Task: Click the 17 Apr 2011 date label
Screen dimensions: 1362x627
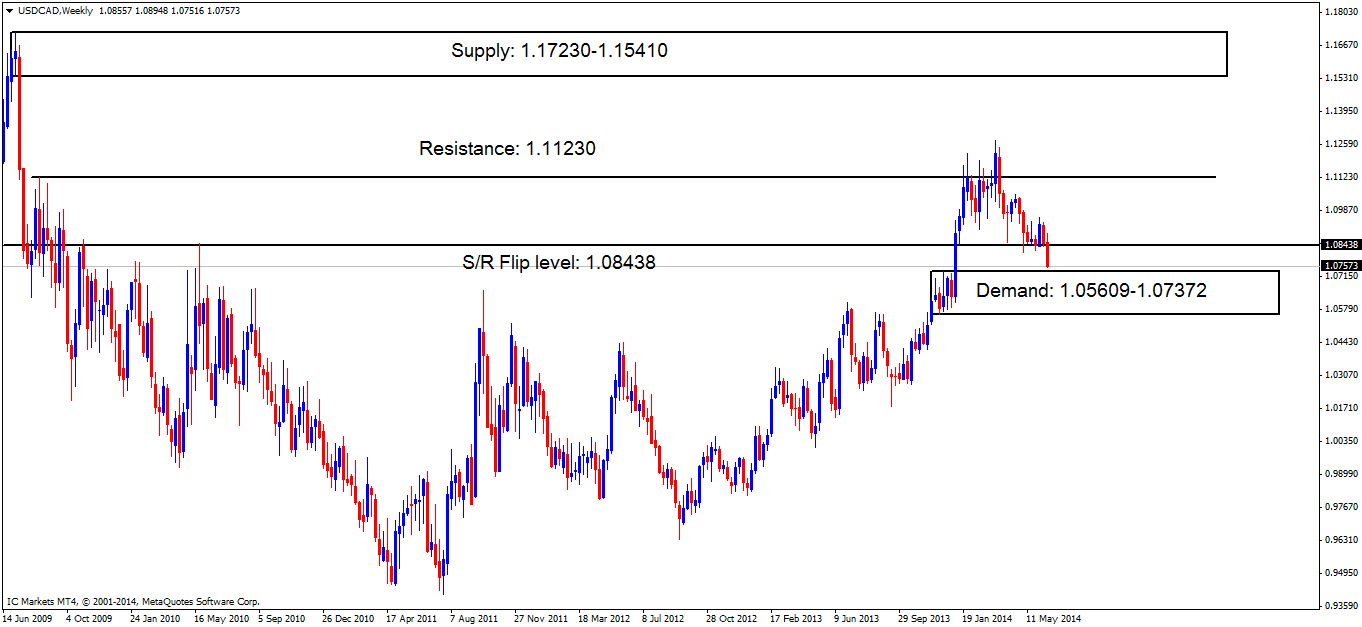Action: (x=411, y=619)
